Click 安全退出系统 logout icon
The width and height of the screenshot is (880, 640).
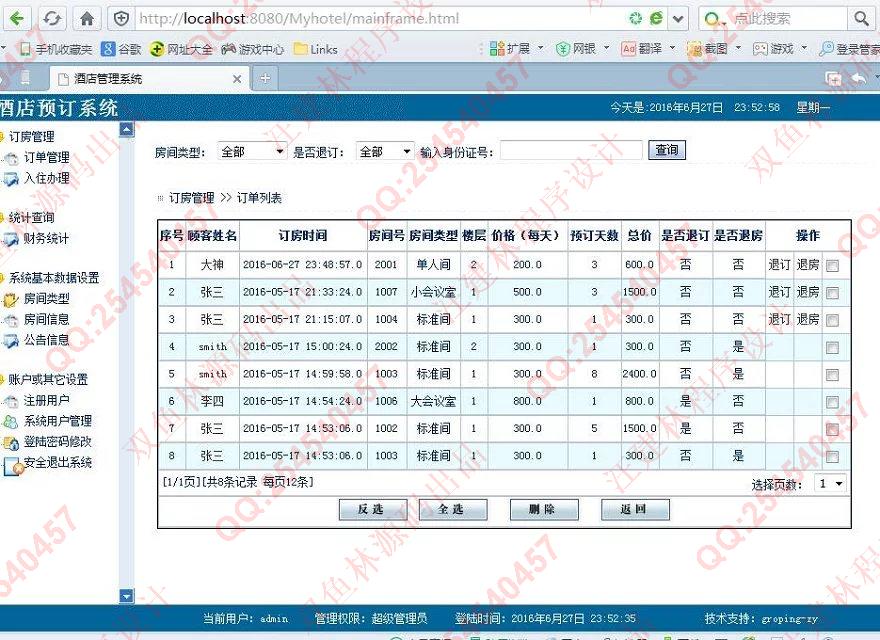tap(11, 464)
